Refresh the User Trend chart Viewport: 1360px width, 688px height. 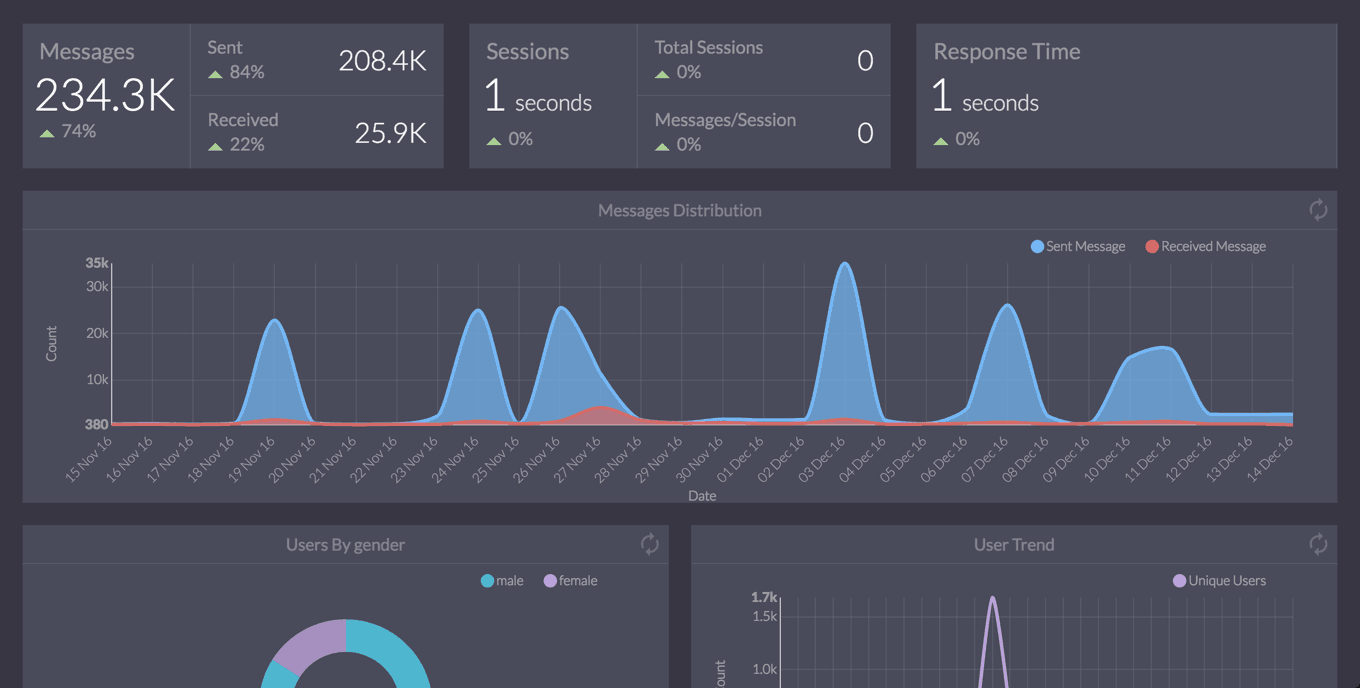point(1318,544)
